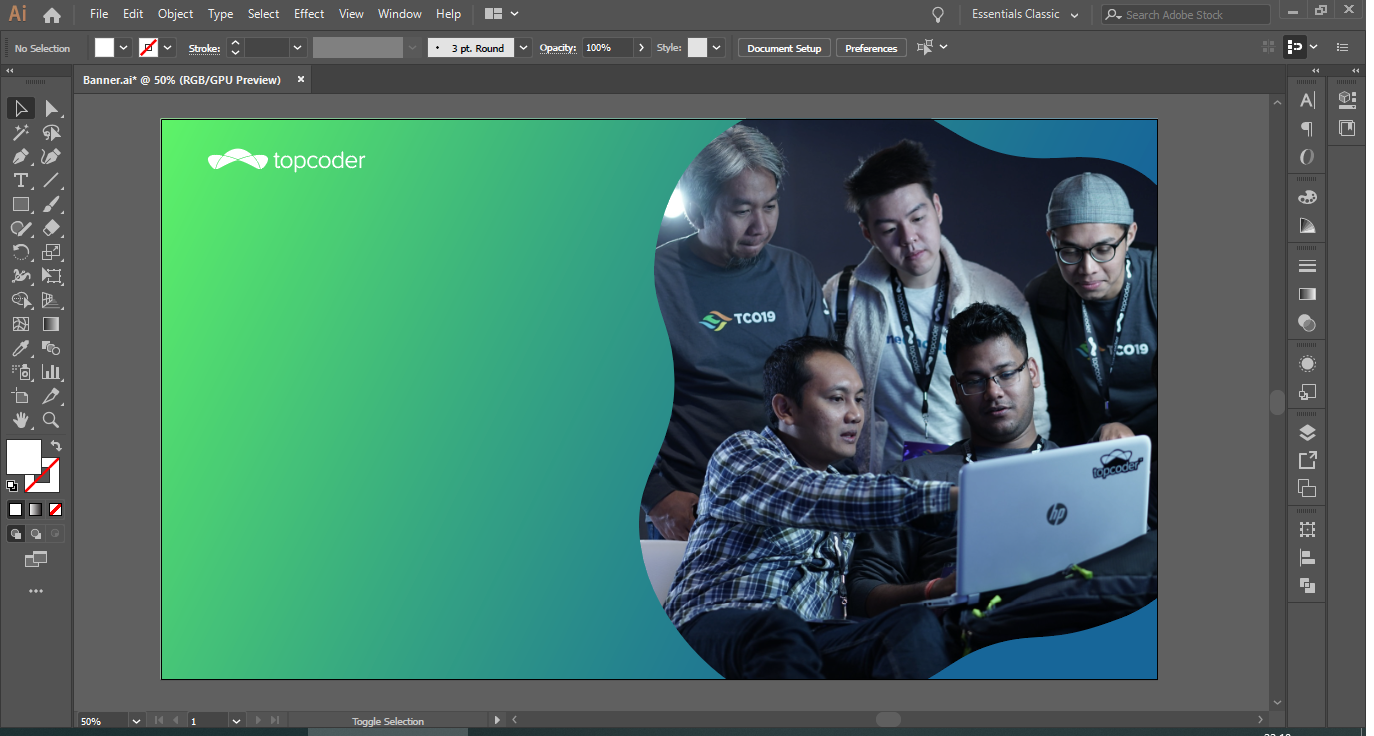Click the toolbox Fill color box
The image size is (1374, 736).
tap(24, 457)
